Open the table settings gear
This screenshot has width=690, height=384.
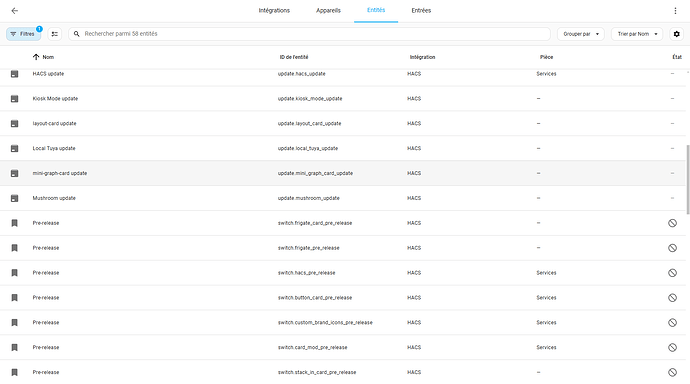(x=676, y=34)
